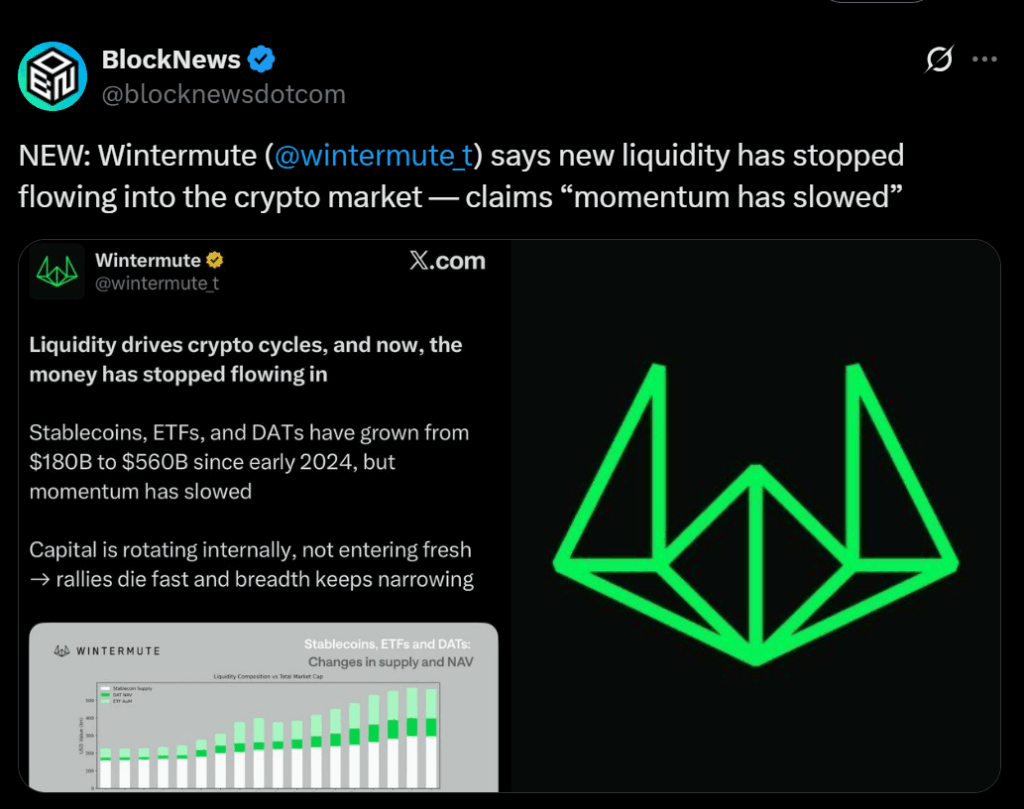Screen dimensions: 1024x809
Task: Open the BlockNews display name link
Action: (171, 60)
